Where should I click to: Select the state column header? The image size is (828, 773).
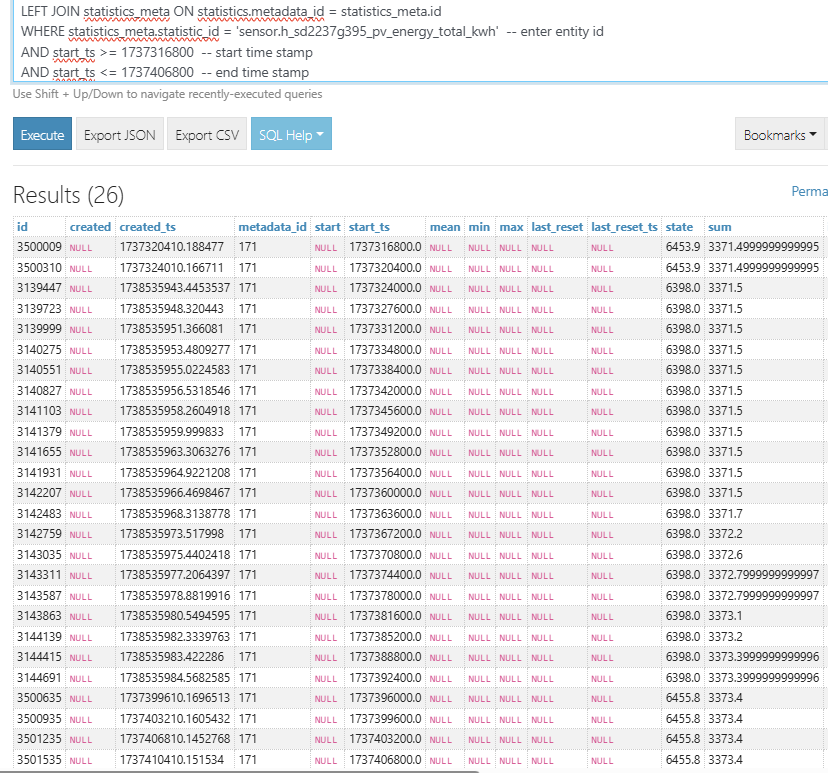coord(679,227)
